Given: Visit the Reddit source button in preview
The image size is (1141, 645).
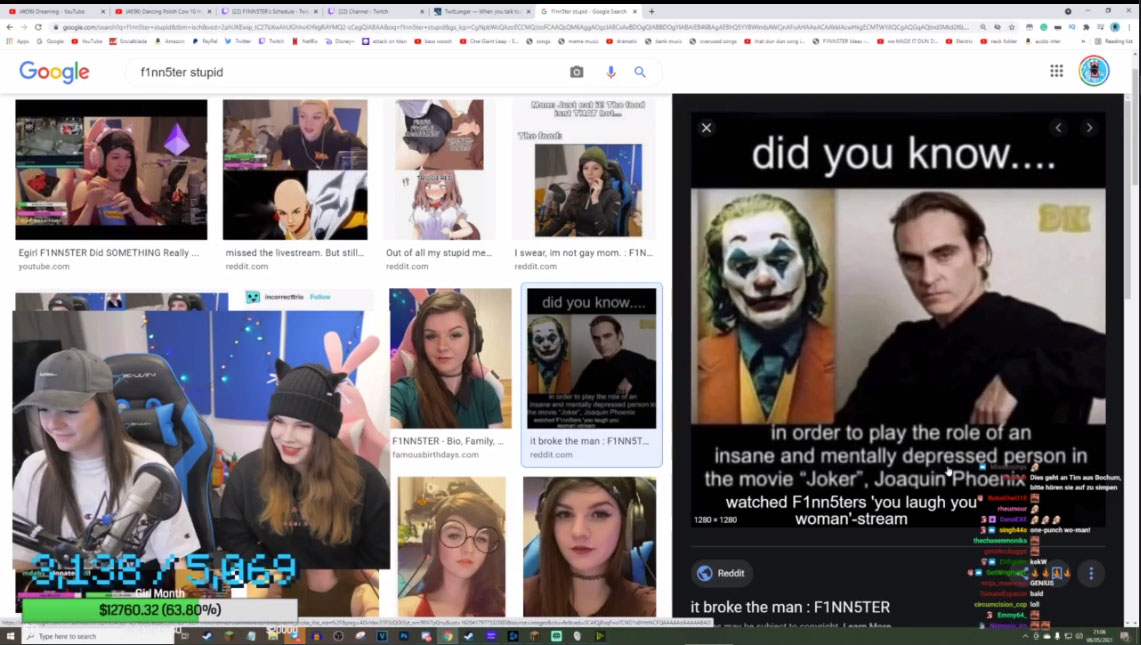Looking at the screenshot, I should pyautogui.click(x=721, y=573).
